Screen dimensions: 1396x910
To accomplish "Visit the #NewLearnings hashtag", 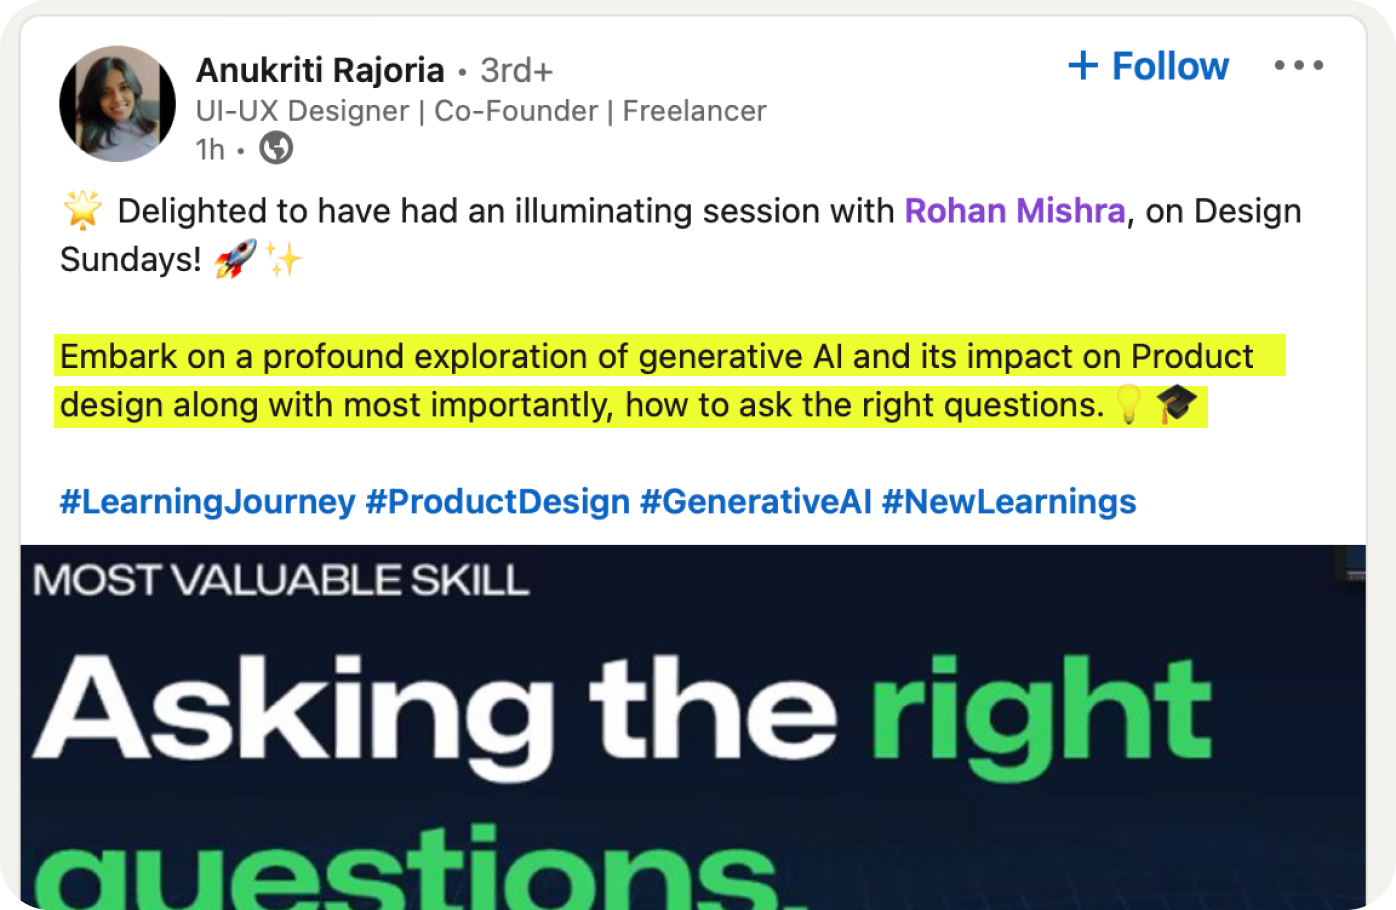I will pos(1008,501).
